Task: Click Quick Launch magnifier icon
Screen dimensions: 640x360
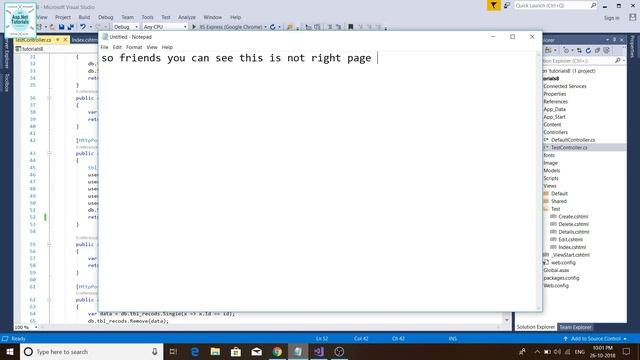Action: pyautogui.click(x=593, y=5)
